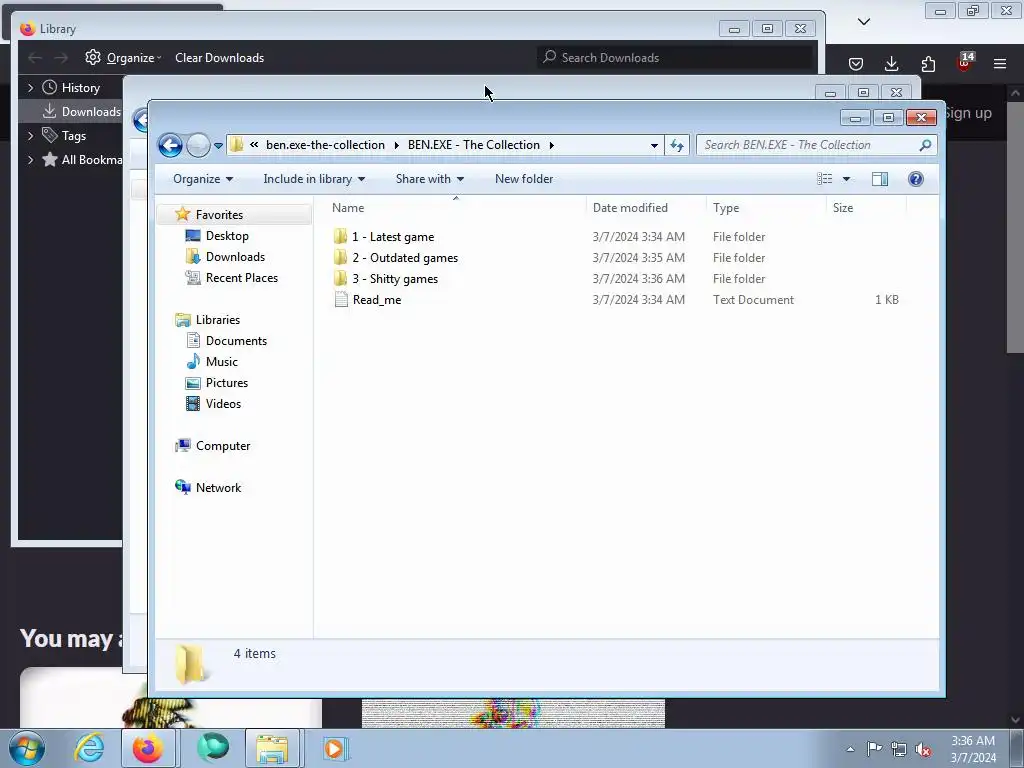Open the Explorer Organize menu
Screen dimensions: 1024x768
click(x=202, y=179)
